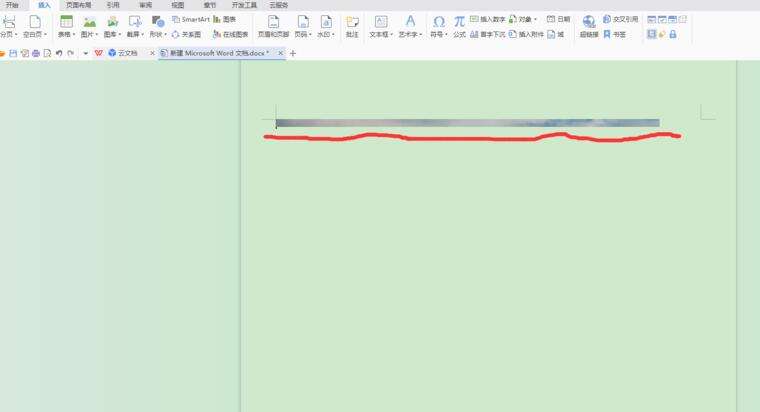Image resolution: width=760 pixels, height=412 pixels.
Task: Insert a table using the 表格 icon
Action: [x=66, y=22]
